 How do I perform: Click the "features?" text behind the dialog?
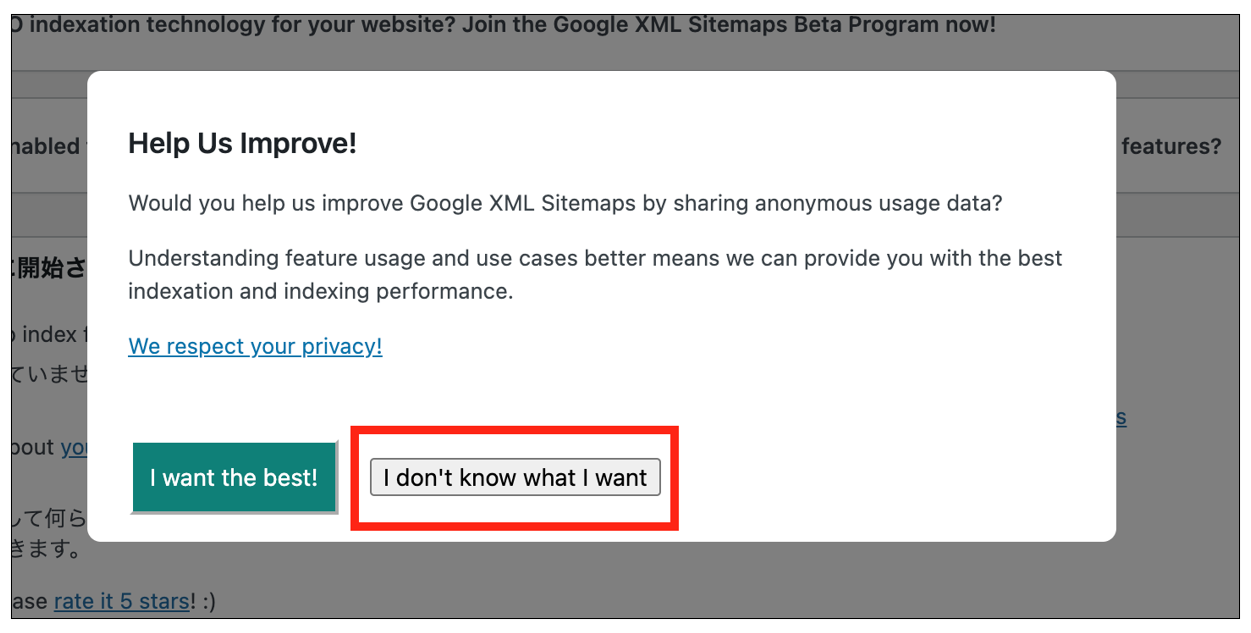coord(1171,146)
